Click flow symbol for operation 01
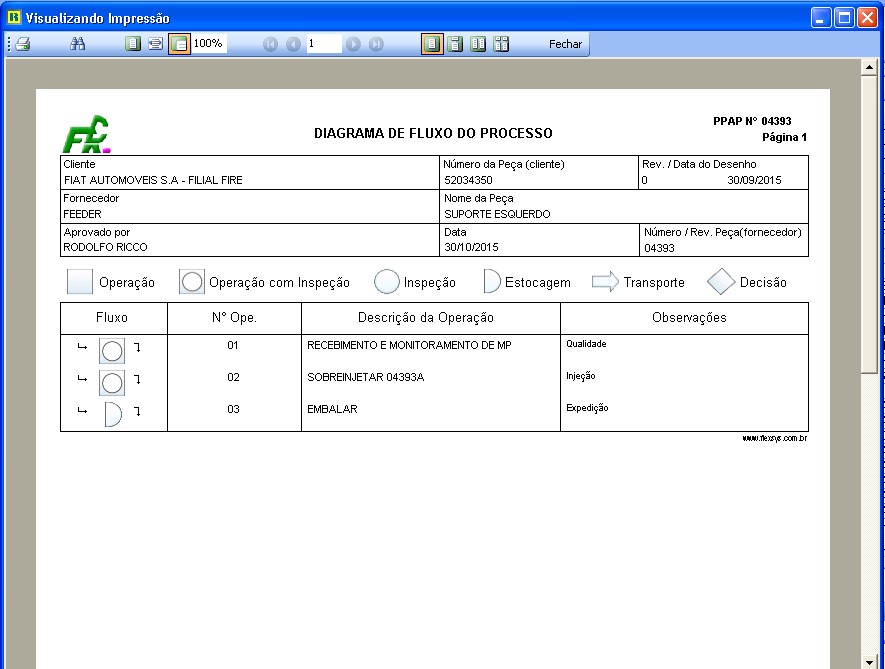Image resolution: width=885 pixels, height=669 pixels. [x=112, y=351]
